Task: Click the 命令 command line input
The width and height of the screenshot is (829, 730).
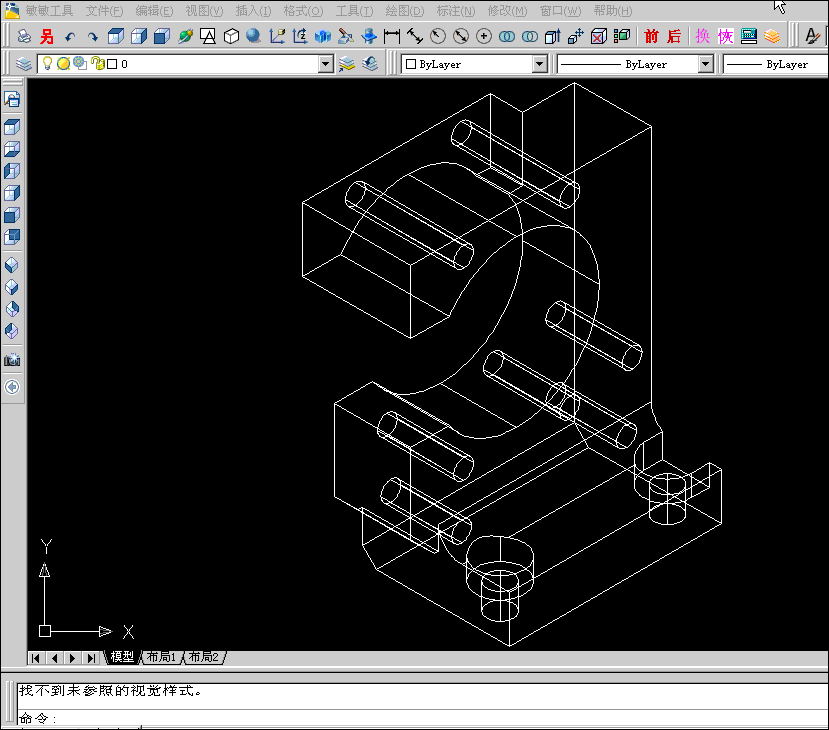Action: (423, 718)
